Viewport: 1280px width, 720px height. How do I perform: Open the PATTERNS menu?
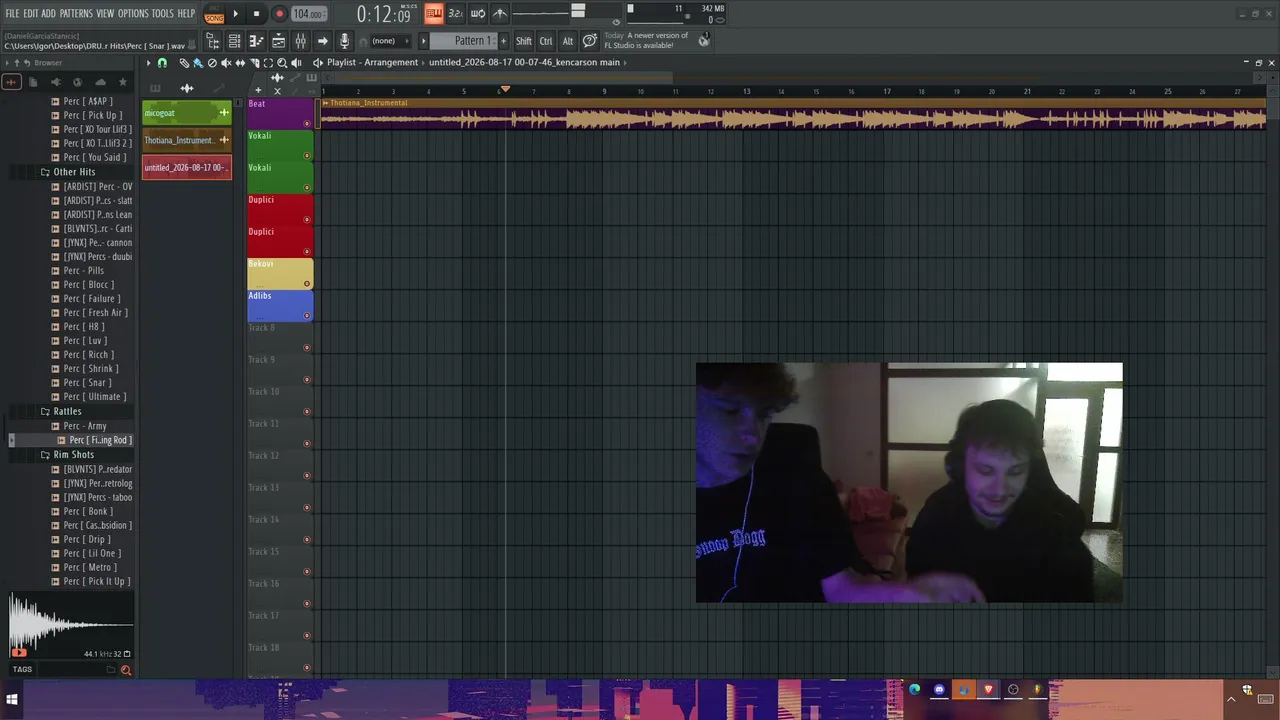tap(76, 14)
